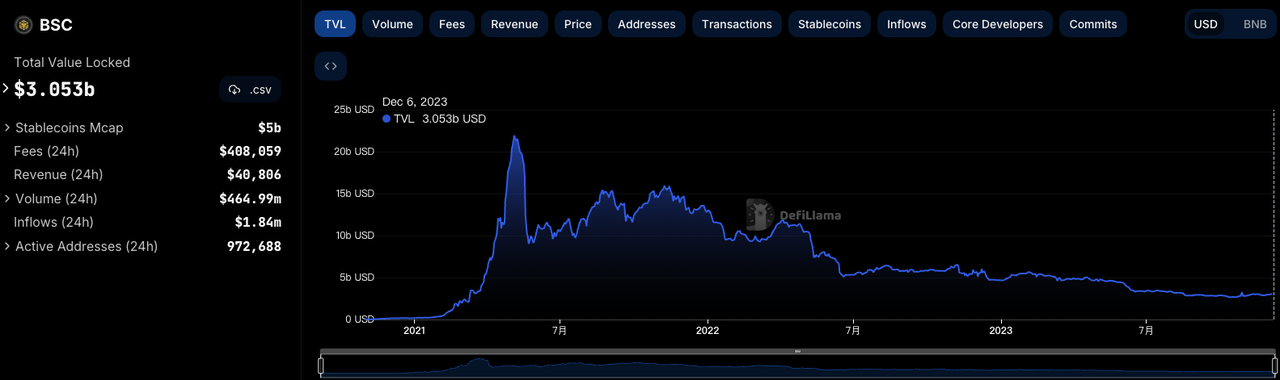Screen dimensions: 1280x380
Task: Click the left handle of chart range slider
Action: pyautogui.click(x=321, y=366)
